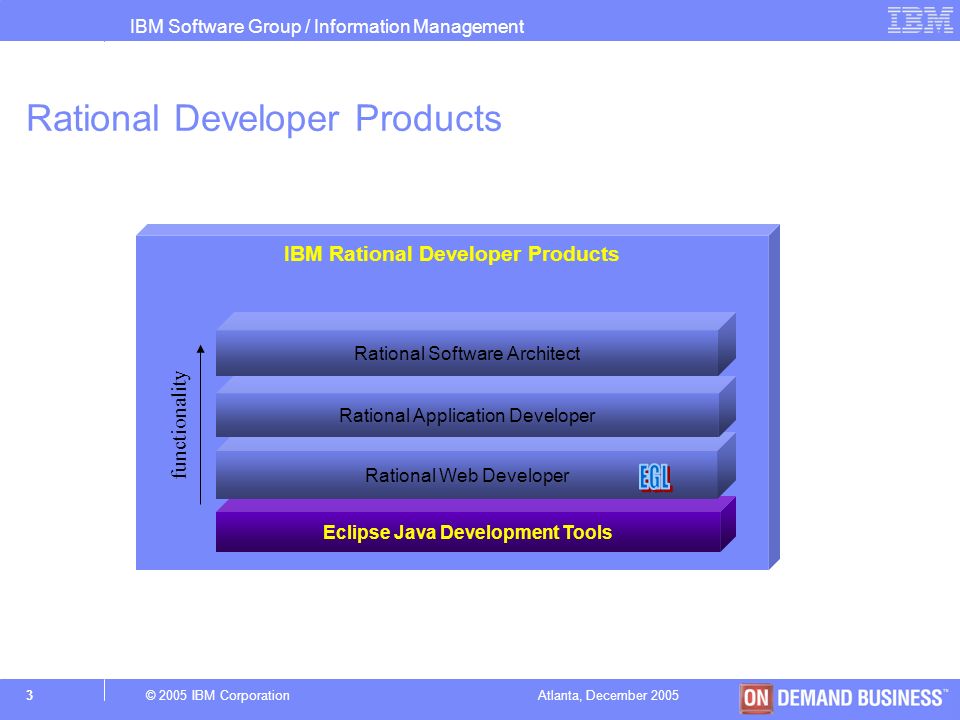Click the slide title Rational Developer Products
Screen dimensions: 960x720
pyautogui.click(x=264, y=118)
